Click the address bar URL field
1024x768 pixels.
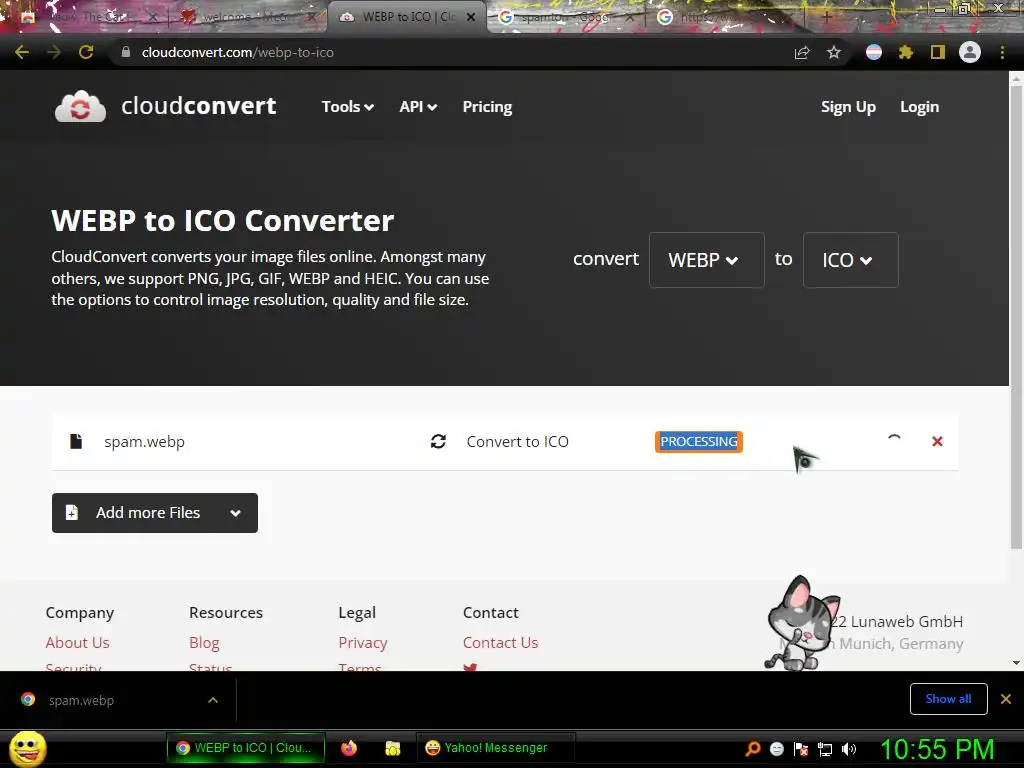coord(451,52)
